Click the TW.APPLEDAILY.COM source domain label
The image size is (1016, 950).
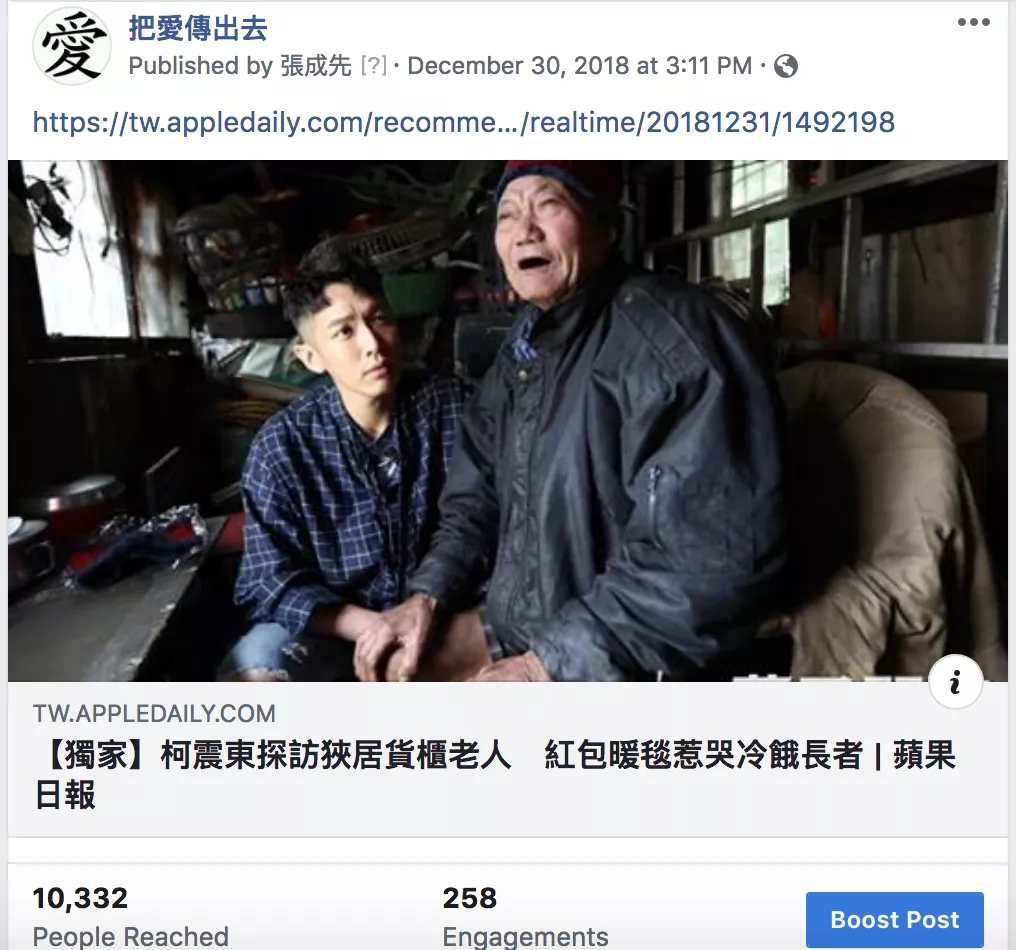click(x=154, y=713)
